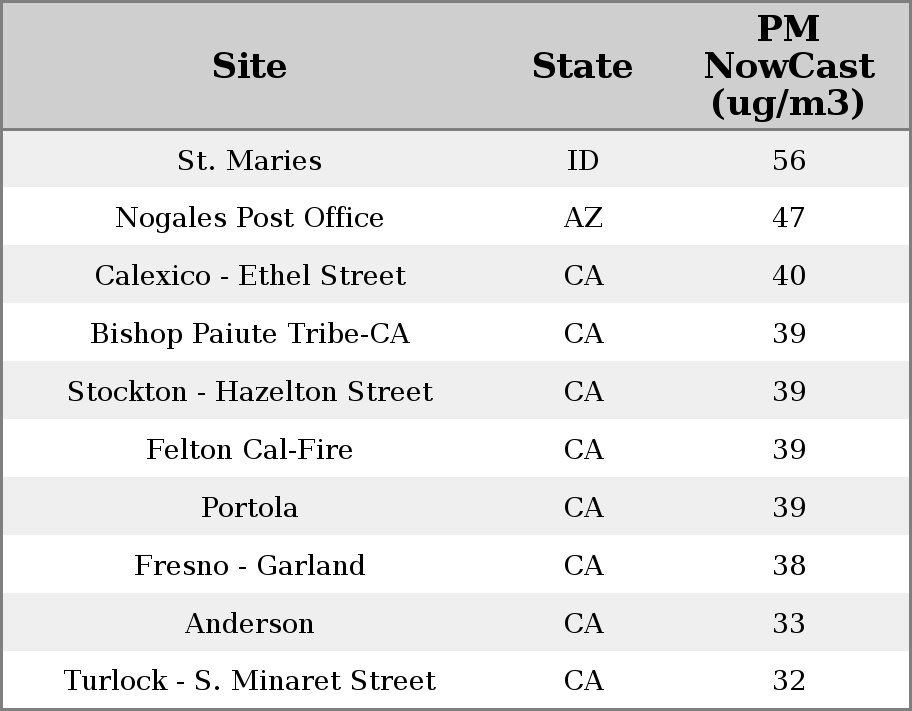The width and height of the screenshot is (912, 711).
Task: Select Bishop Paiute Tribe-CA row name
Action: click(x=250, y=334)
